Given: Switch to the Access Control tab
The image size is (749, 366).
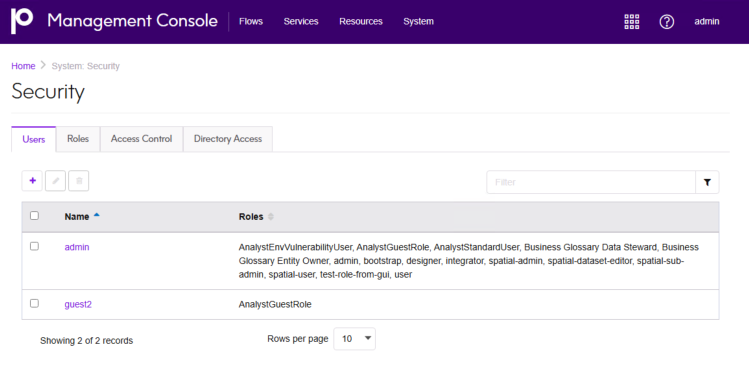Looking at the screenshot, I should 141,139.
